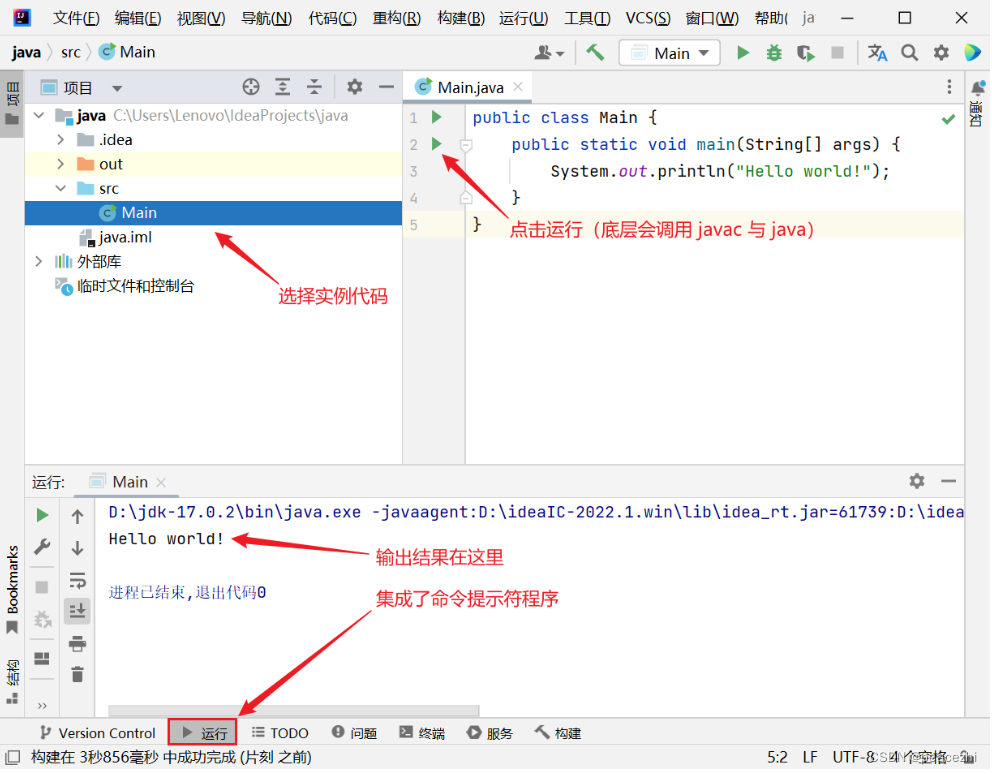Open IDE settings gear in toolbar
992x774 pixels.
point(941,53)
